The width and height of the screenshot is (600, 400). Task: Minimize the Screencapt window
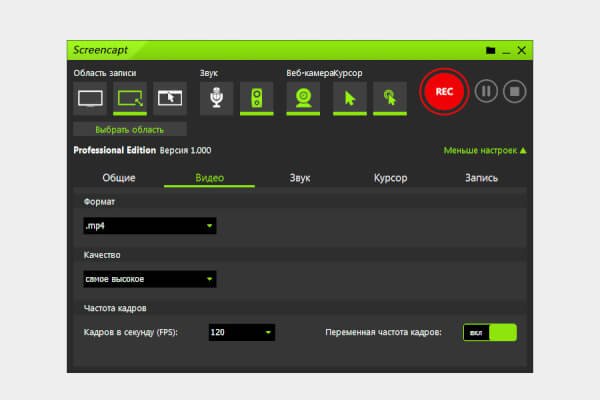(x=506, y=51)
